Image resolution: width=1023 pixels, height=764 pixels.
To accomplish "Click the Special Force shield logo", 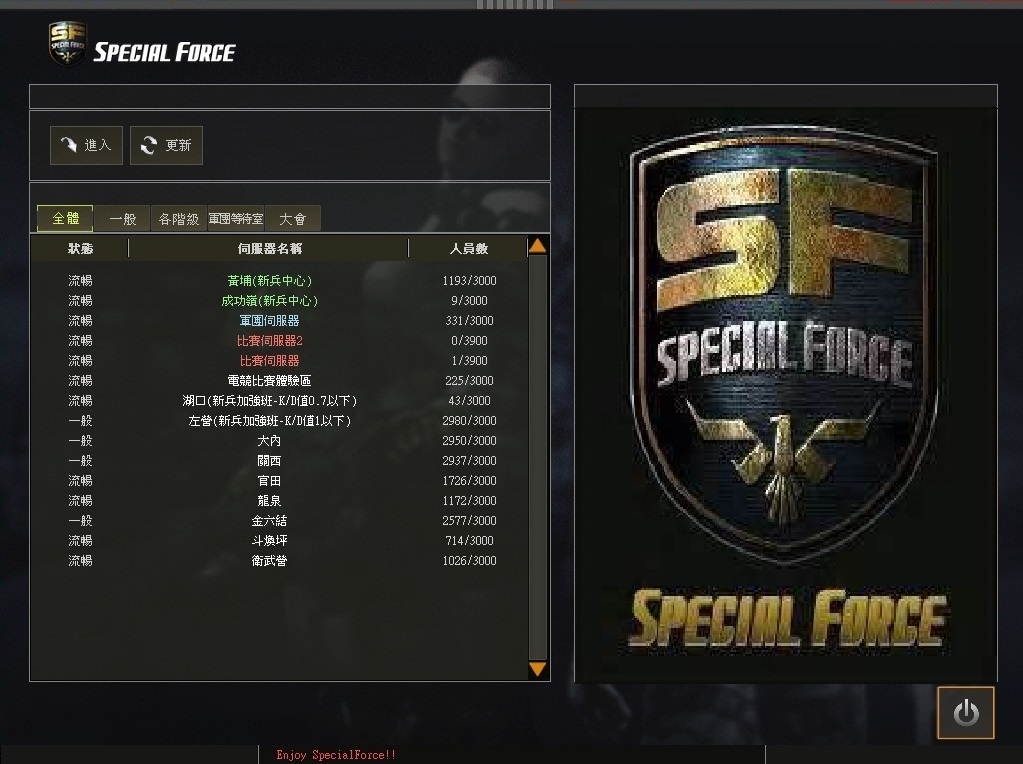I will 67,44.
